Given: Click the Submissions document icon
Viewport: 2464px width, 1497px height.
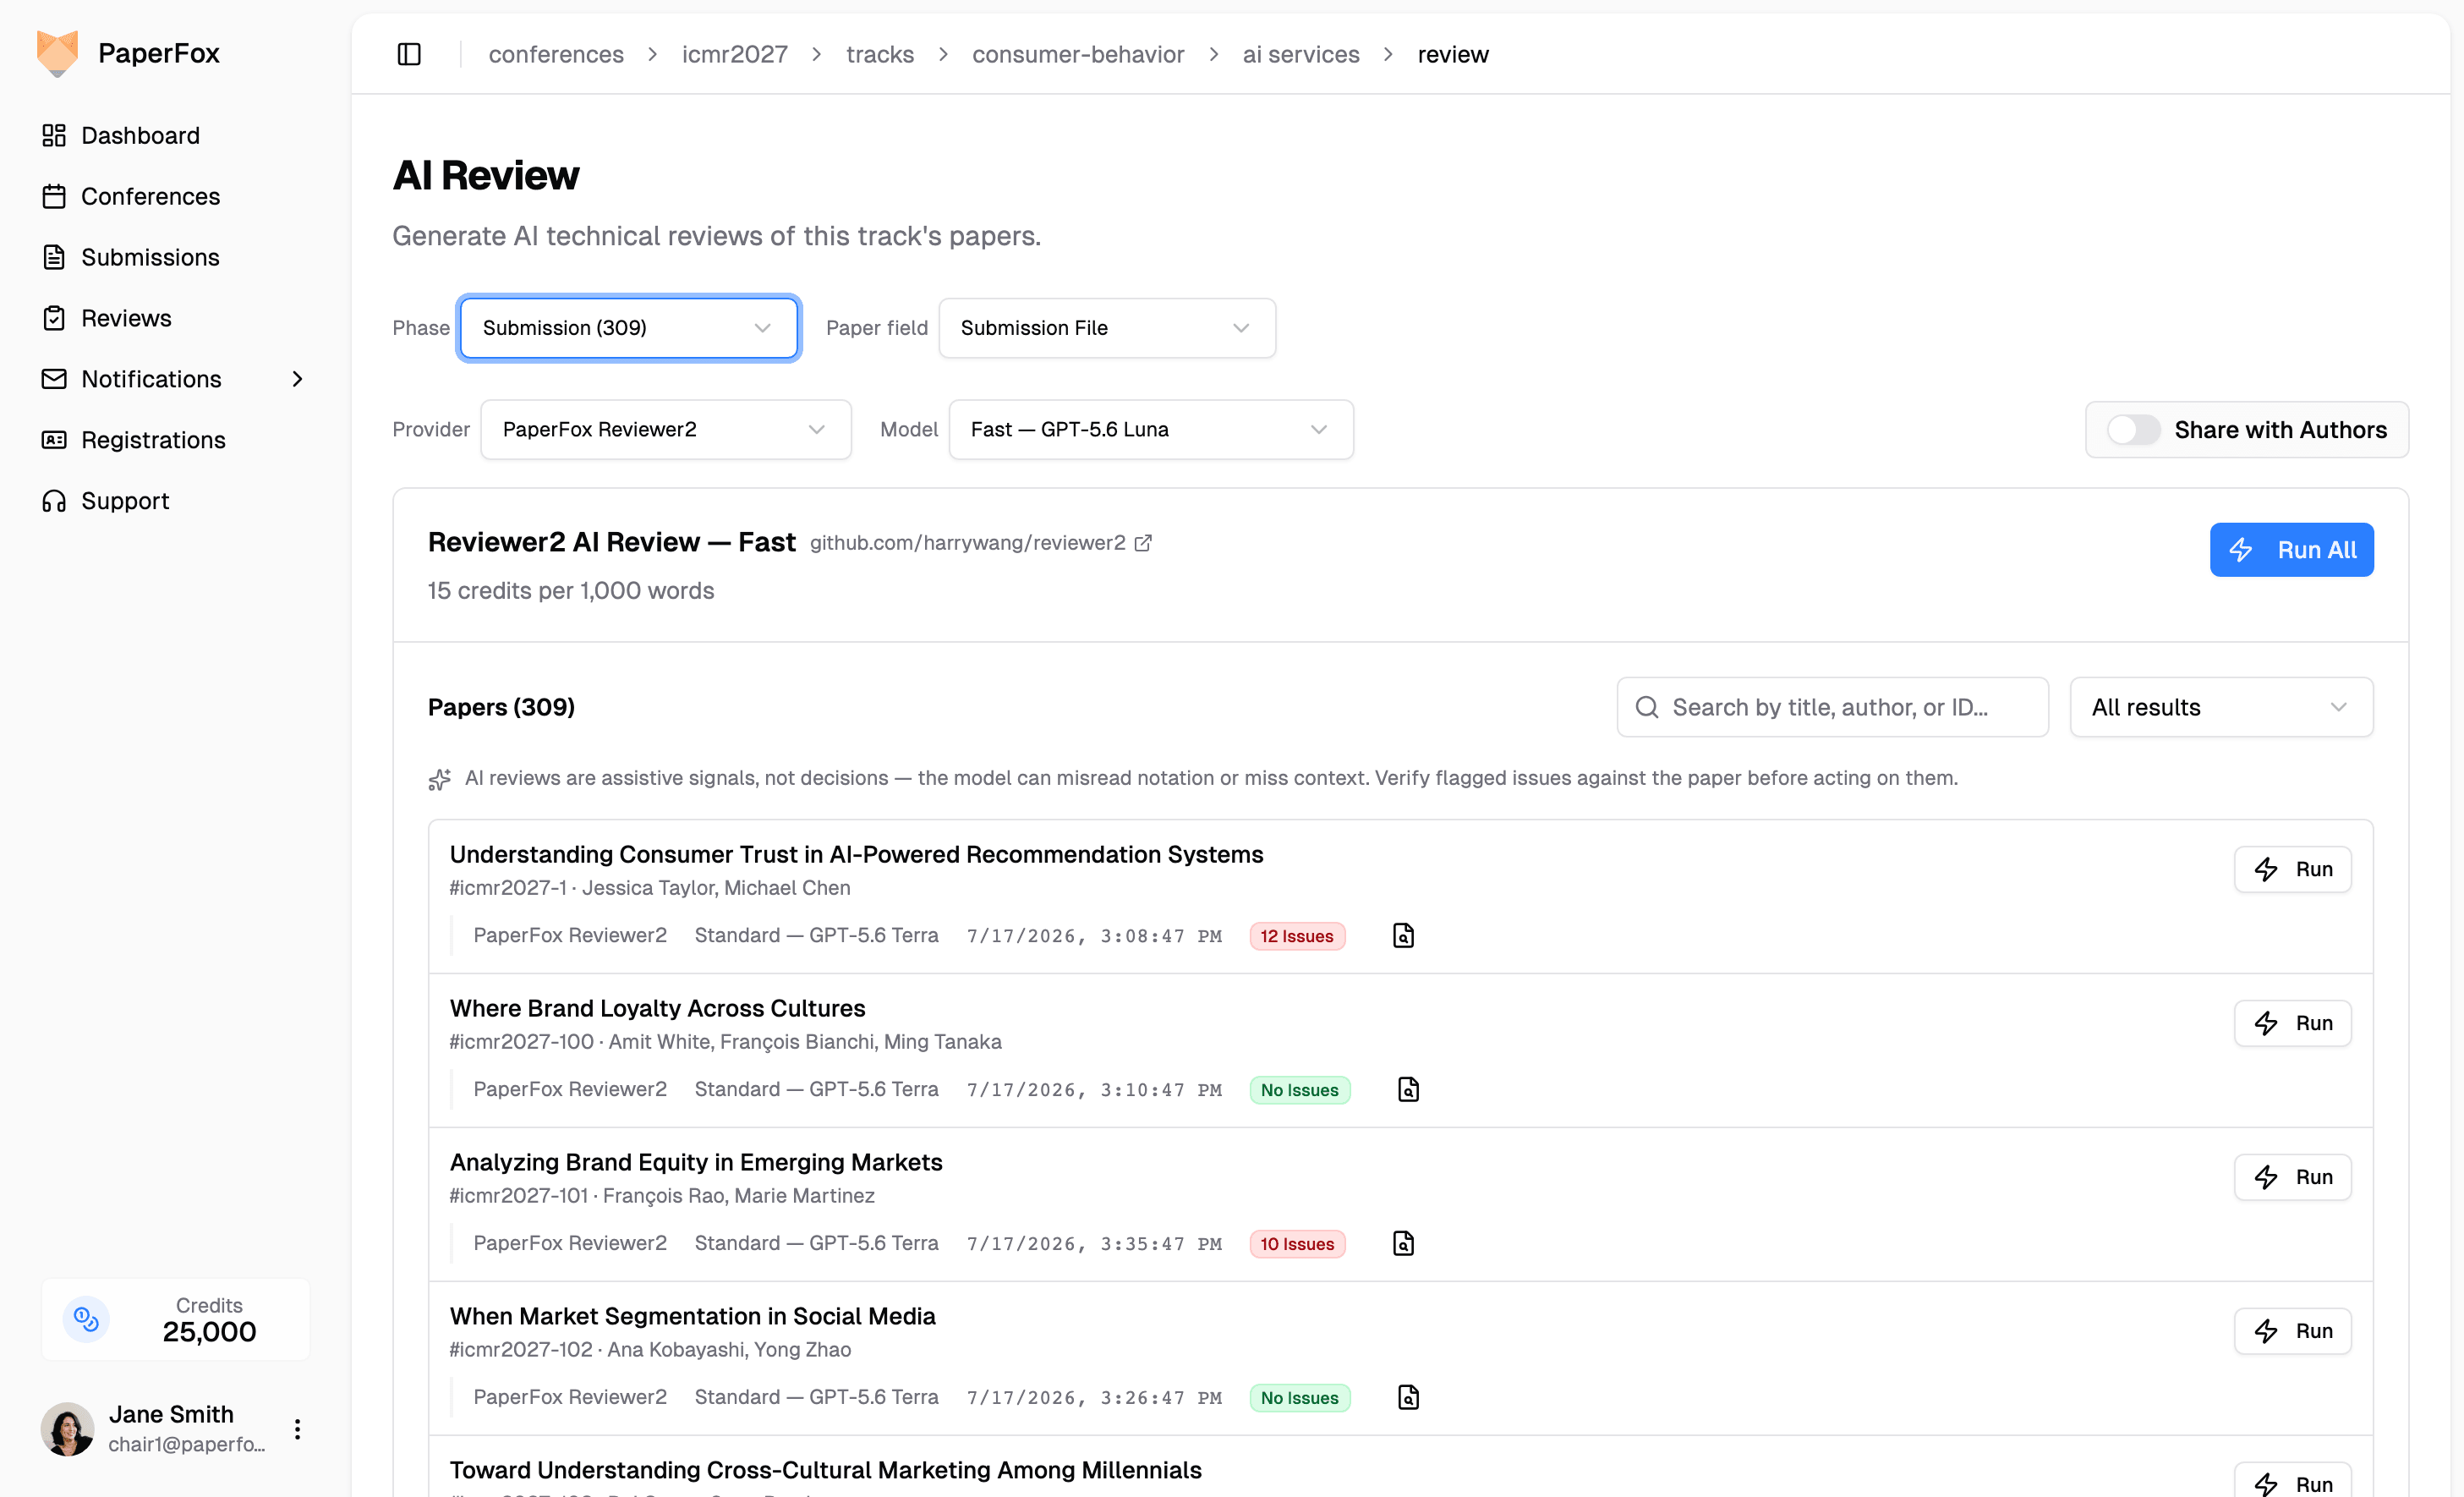Looking at the screenshot, I should [x=54, y=257].
